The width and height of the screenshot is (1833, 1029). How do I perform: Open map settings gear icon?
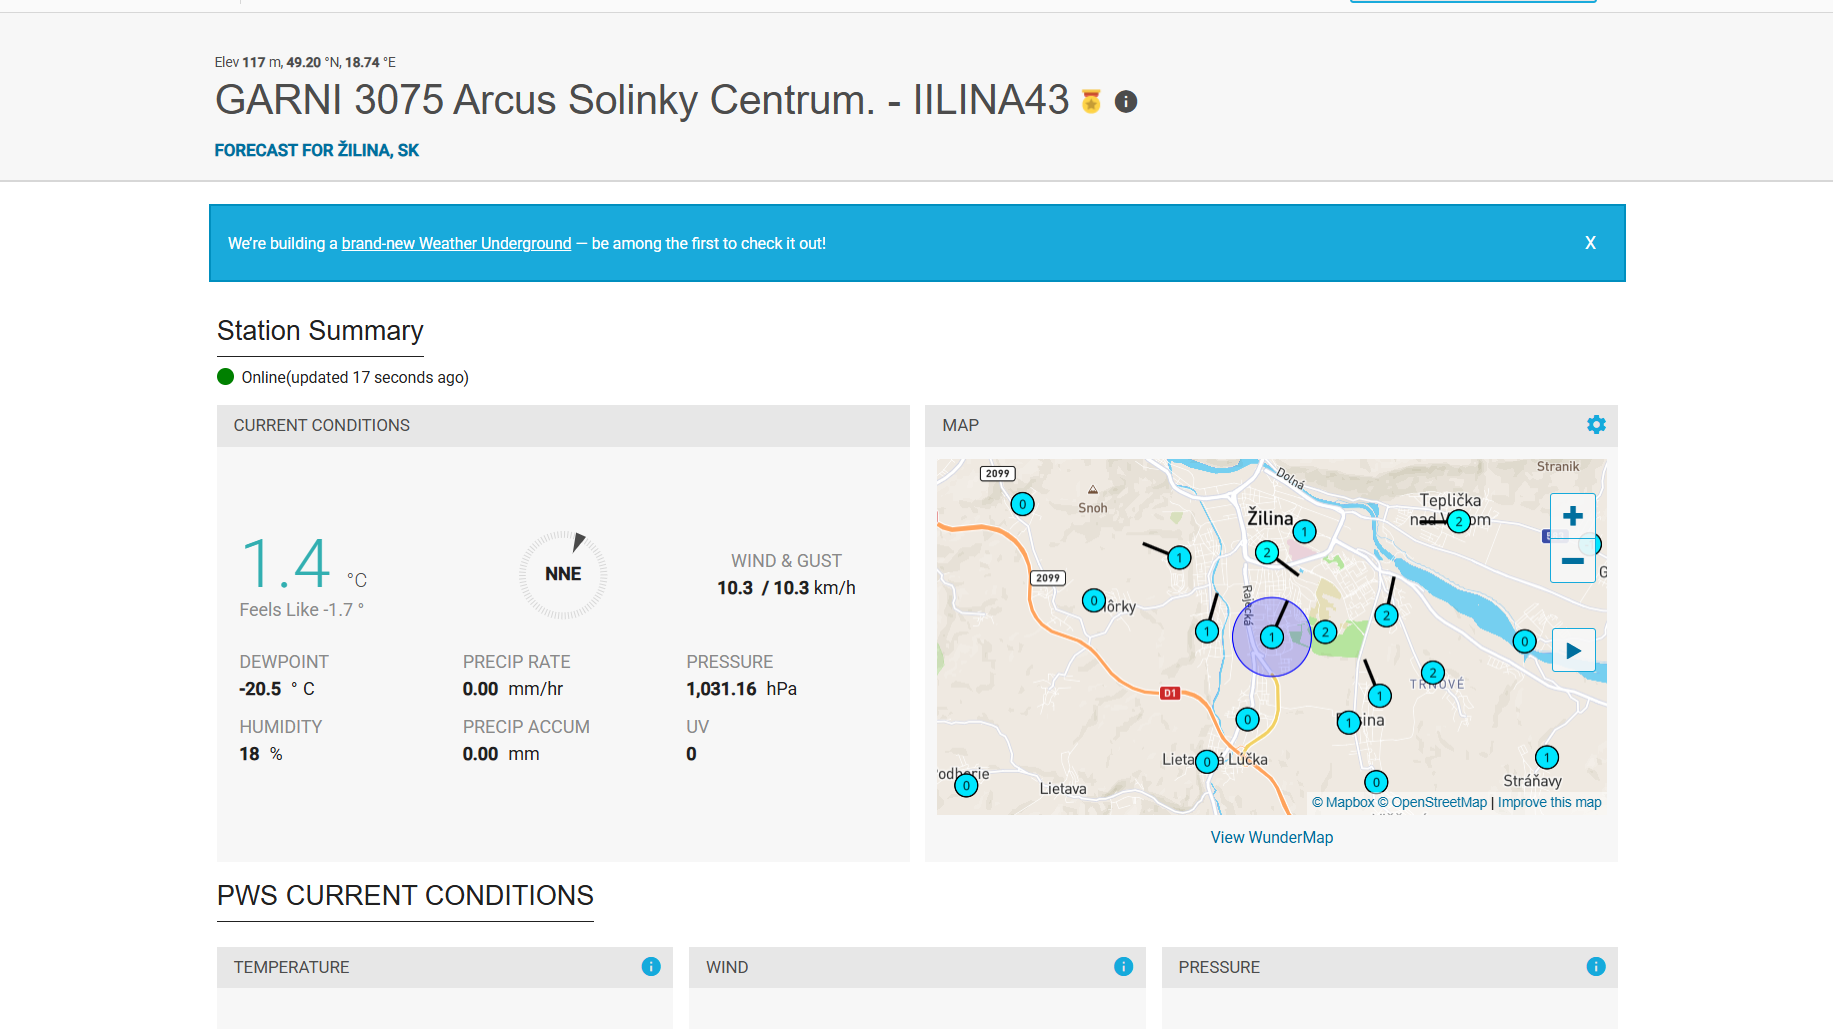(1596, 425)
